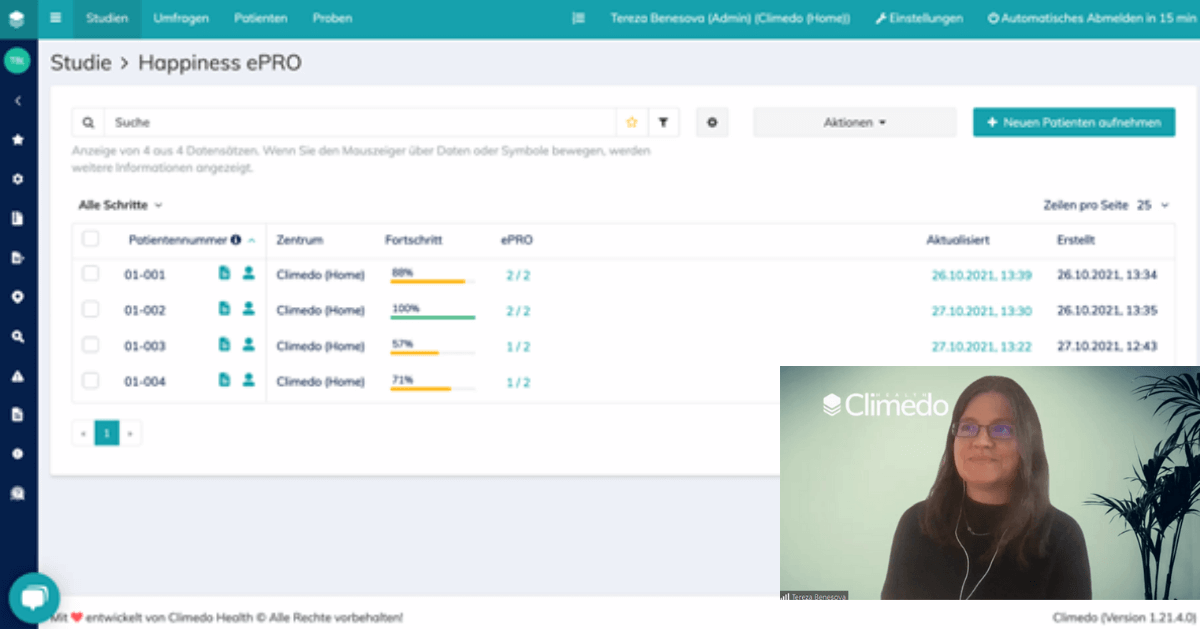The image size is (1200, 630).
Task: Open the warning triangle icon in the sidebar
Action: point(17,375)
